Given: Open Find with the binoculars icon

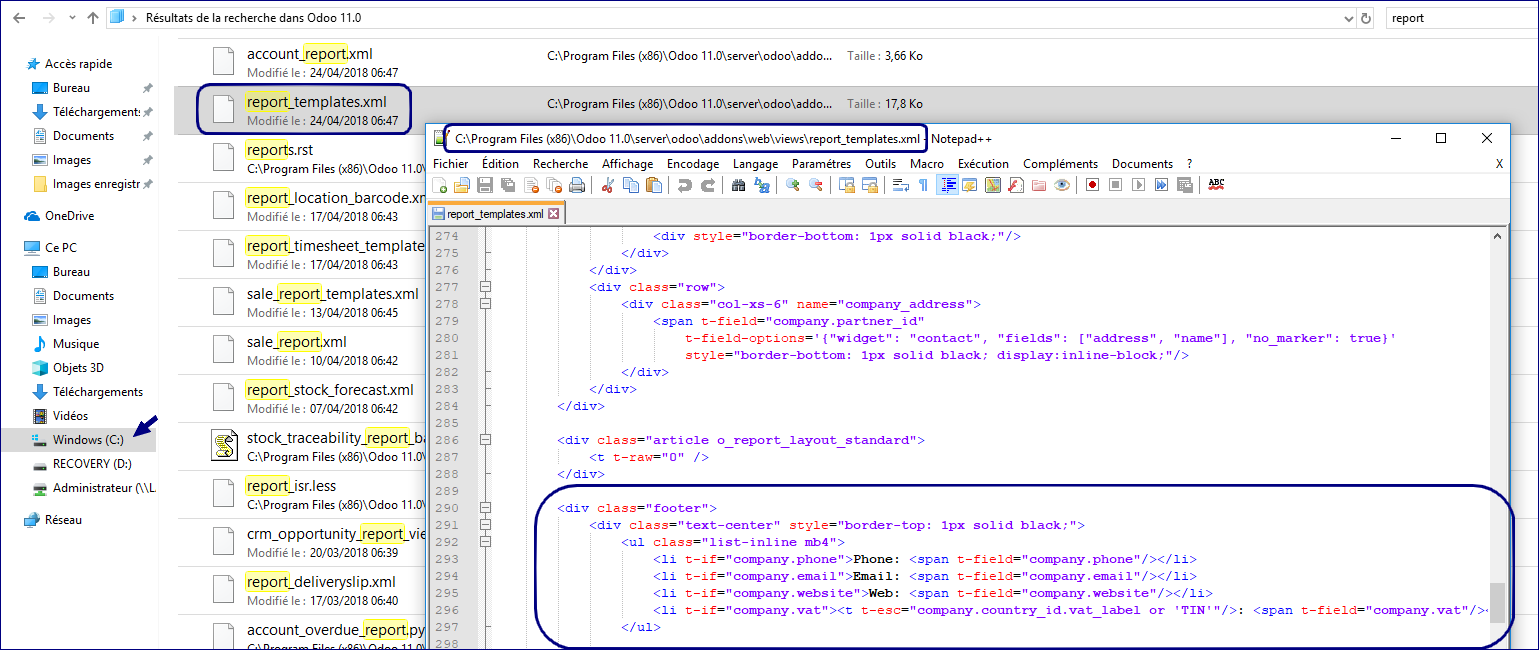Looking at the screenshot, I should click(x=739, y=185).
